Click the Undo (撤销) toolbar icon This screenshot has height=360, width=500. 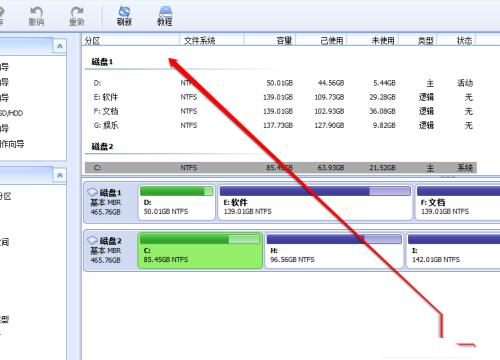tap(36, 16)
